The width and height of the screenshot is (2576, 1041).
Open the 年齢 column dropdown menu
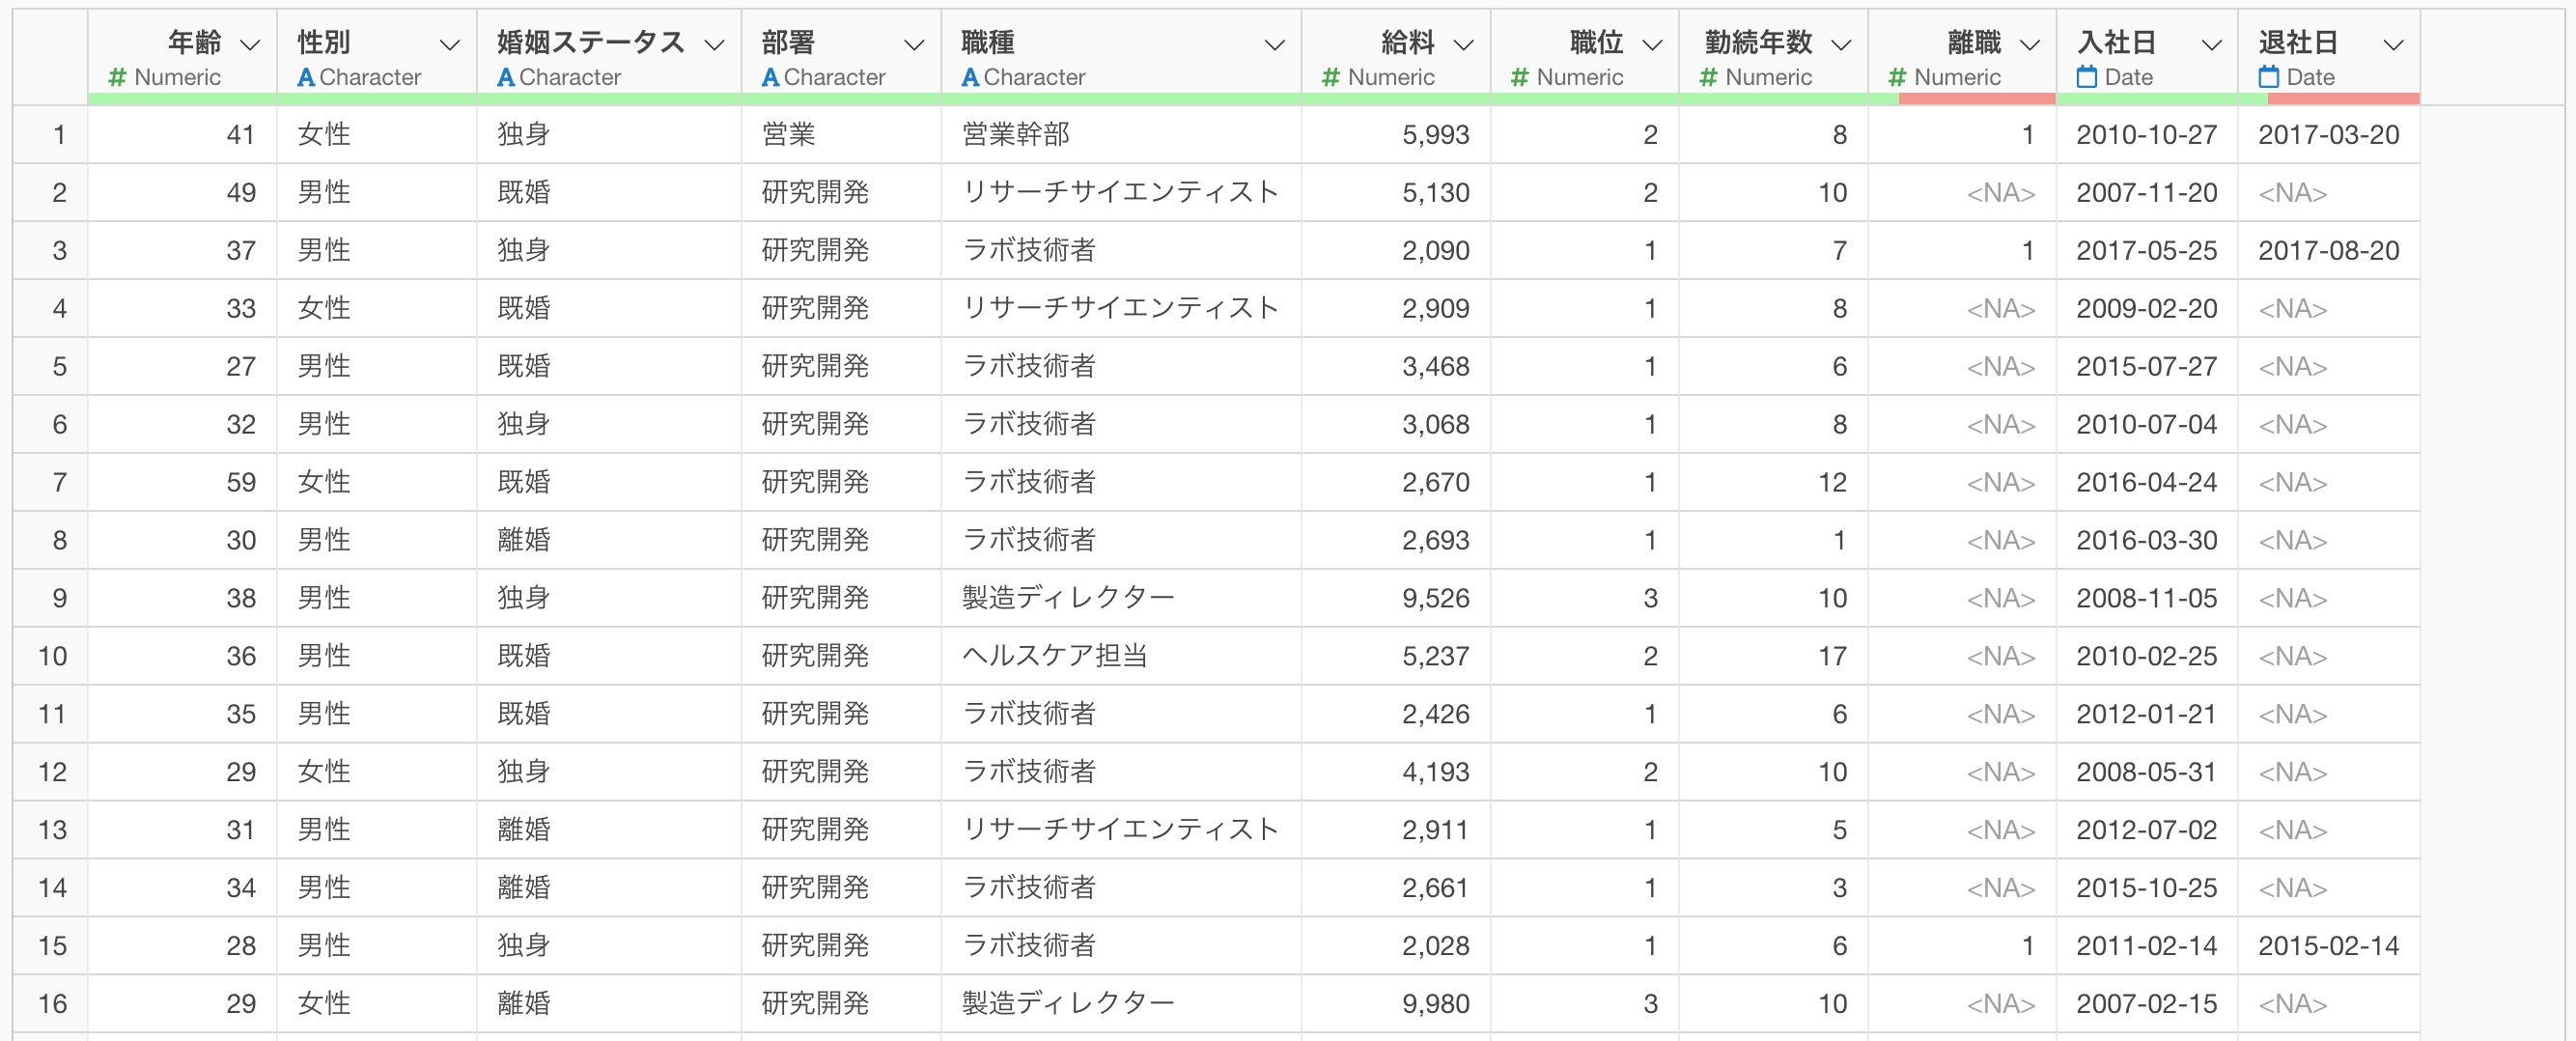pyautogui.click(x=250, y=45)
